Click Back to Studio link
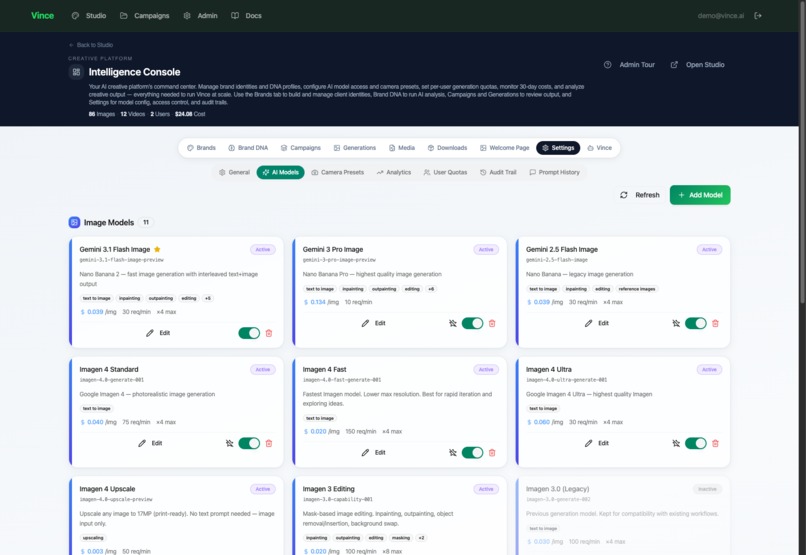The image size is (806, 555). tap(91, 45)
